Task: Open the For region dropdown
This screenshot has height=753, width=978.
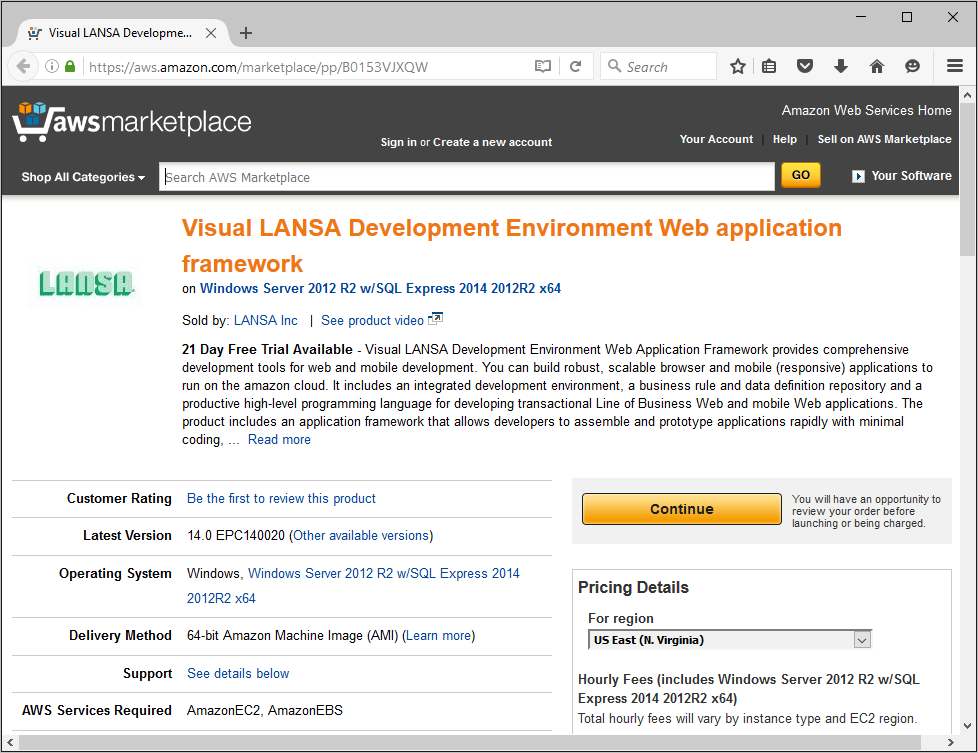Action: coord(729,640)
